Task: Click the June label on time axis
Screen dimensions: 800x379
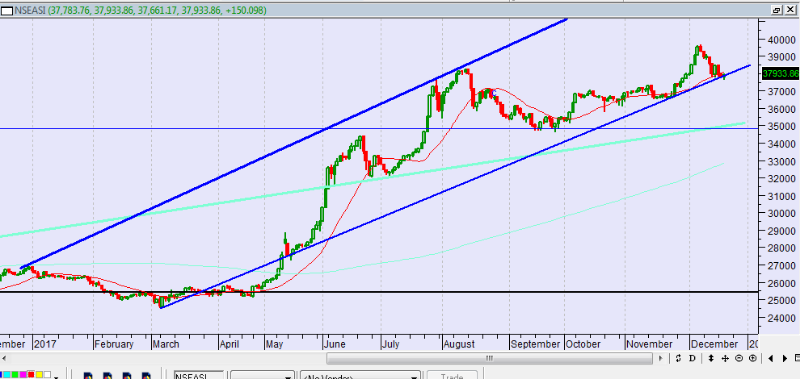Action: point(335,344)
